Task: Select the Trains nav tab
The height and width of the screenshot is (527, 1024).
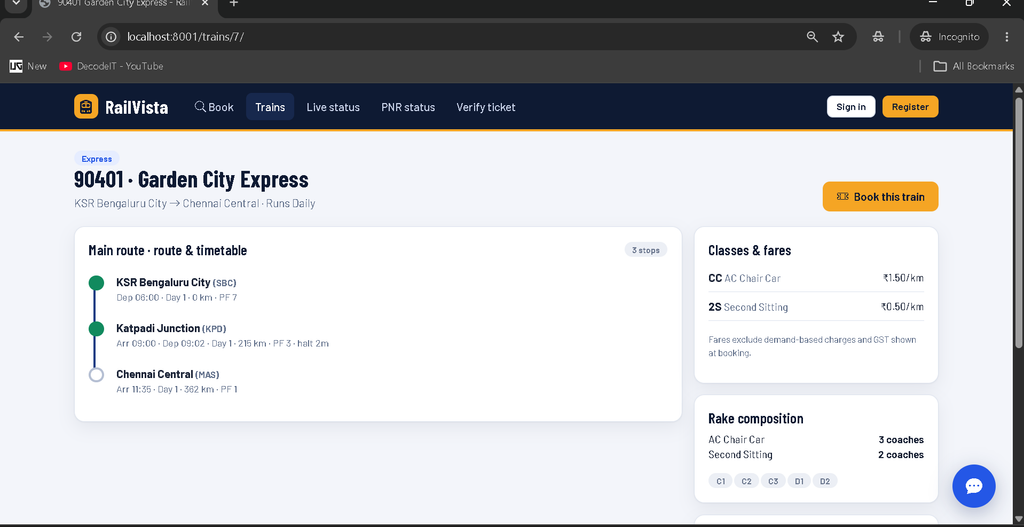Action: (x=270, y=107)
